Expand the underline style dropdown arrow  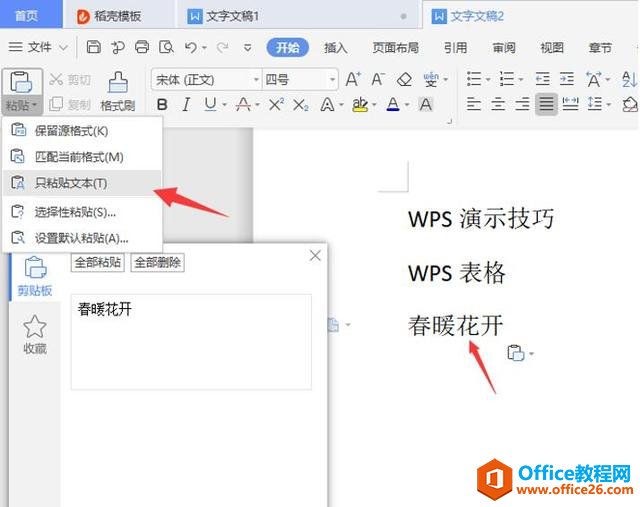tap(224, 105)
